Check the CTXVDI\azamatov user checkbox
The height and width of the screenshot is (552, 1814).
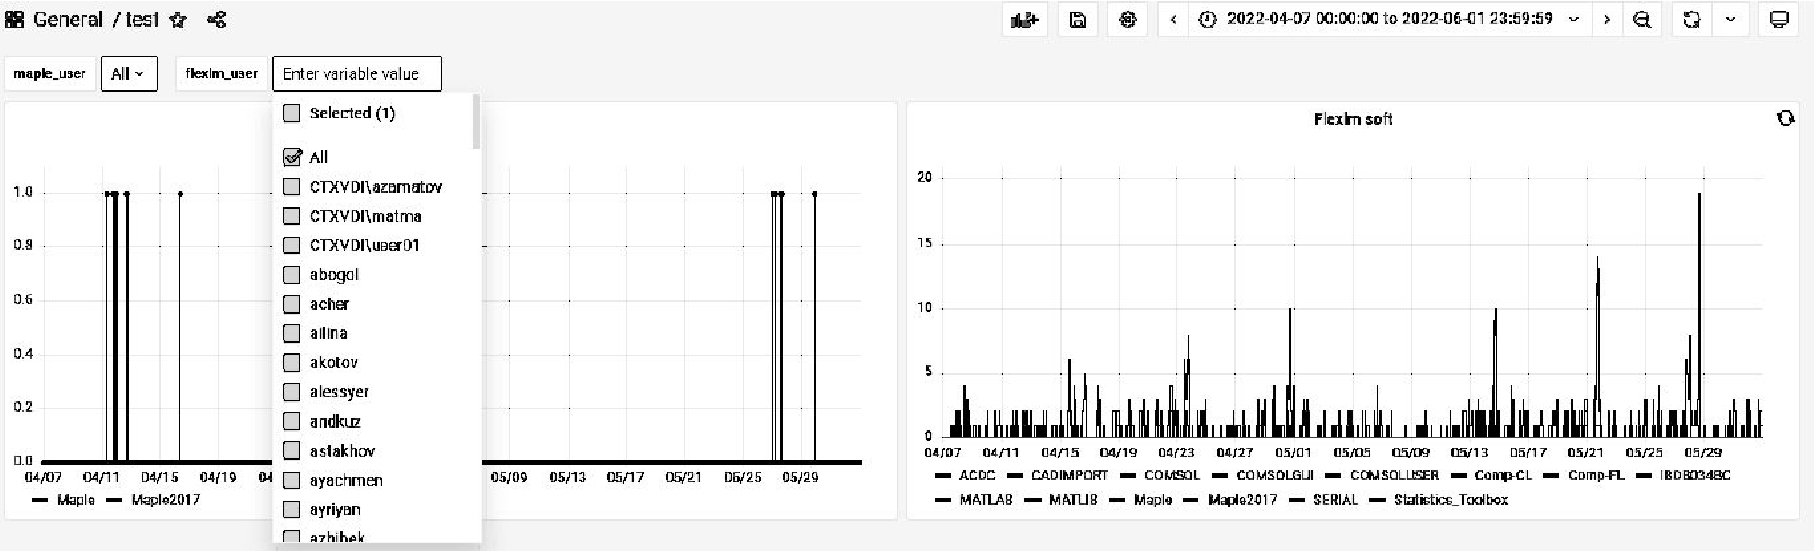pyautogui.click(x=292, y=187)
